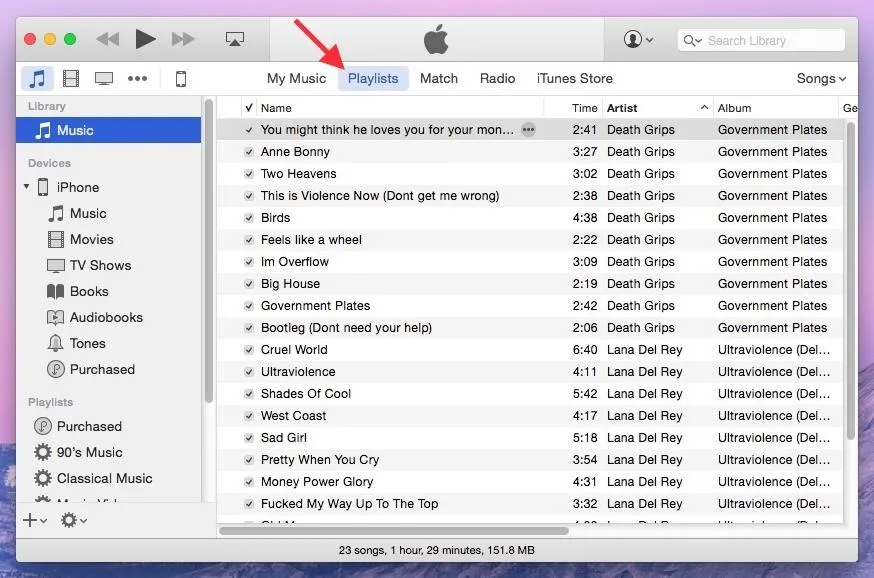Open the Songs view dropdown
The width and height of the screenshot is (874, 578).
(x=821, y=79)
